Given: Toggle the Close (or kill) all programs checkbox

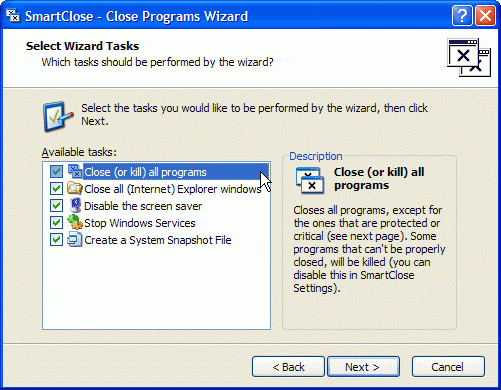Looking at the screenshot, I should (56, 172).
